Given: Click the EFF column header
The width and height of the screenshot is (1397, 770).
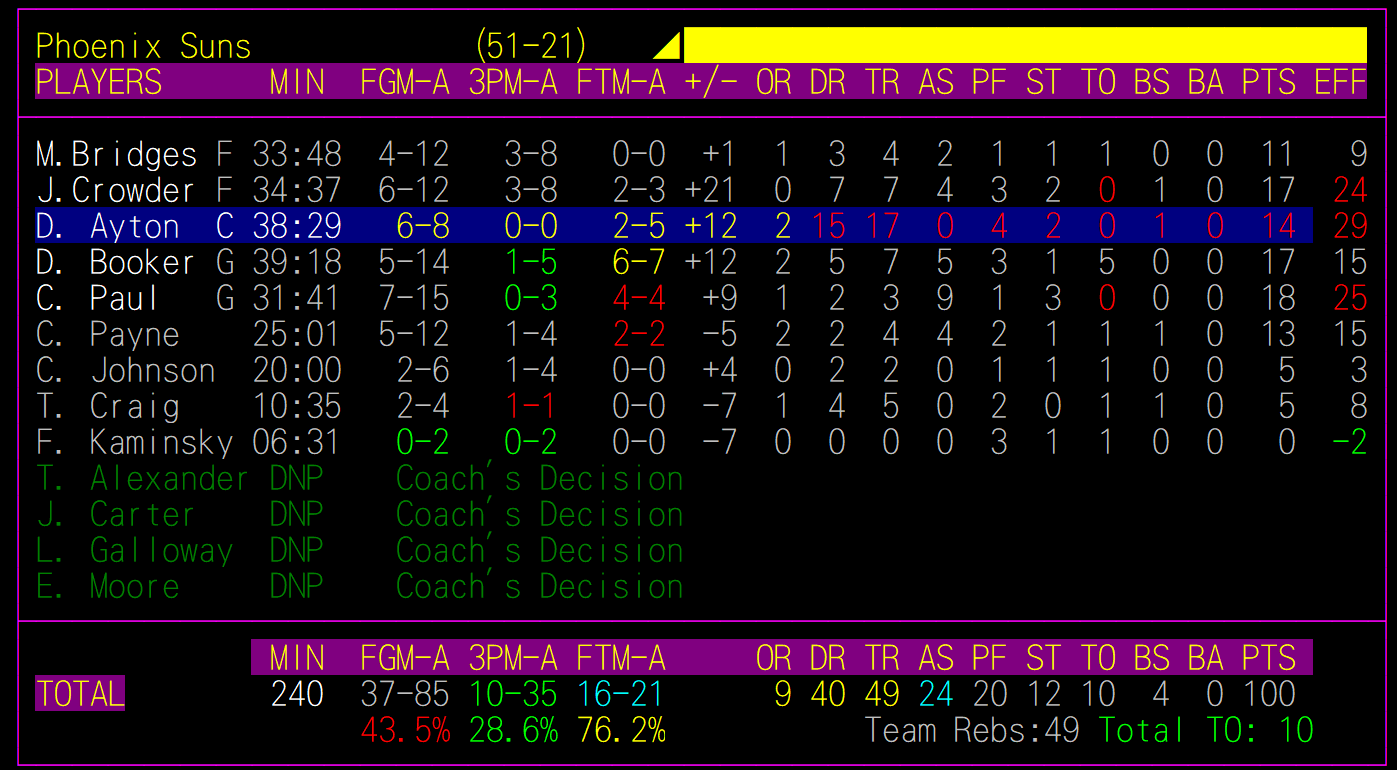Looking at the screenshot, I should [x=1340, y=82].
